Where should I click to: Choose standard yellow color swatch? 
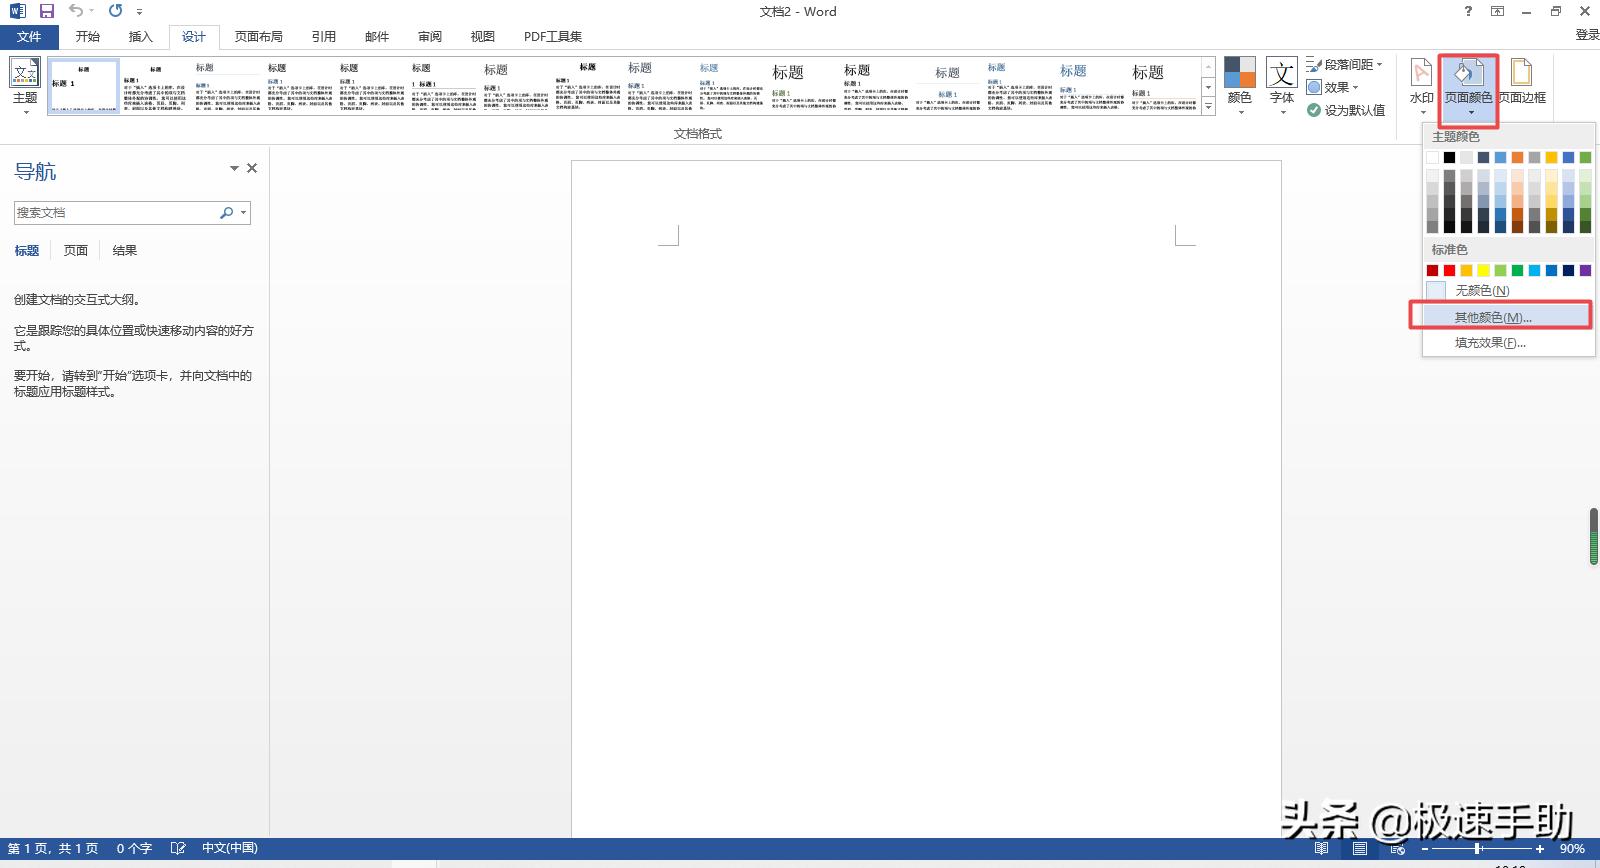(1483, 270)
